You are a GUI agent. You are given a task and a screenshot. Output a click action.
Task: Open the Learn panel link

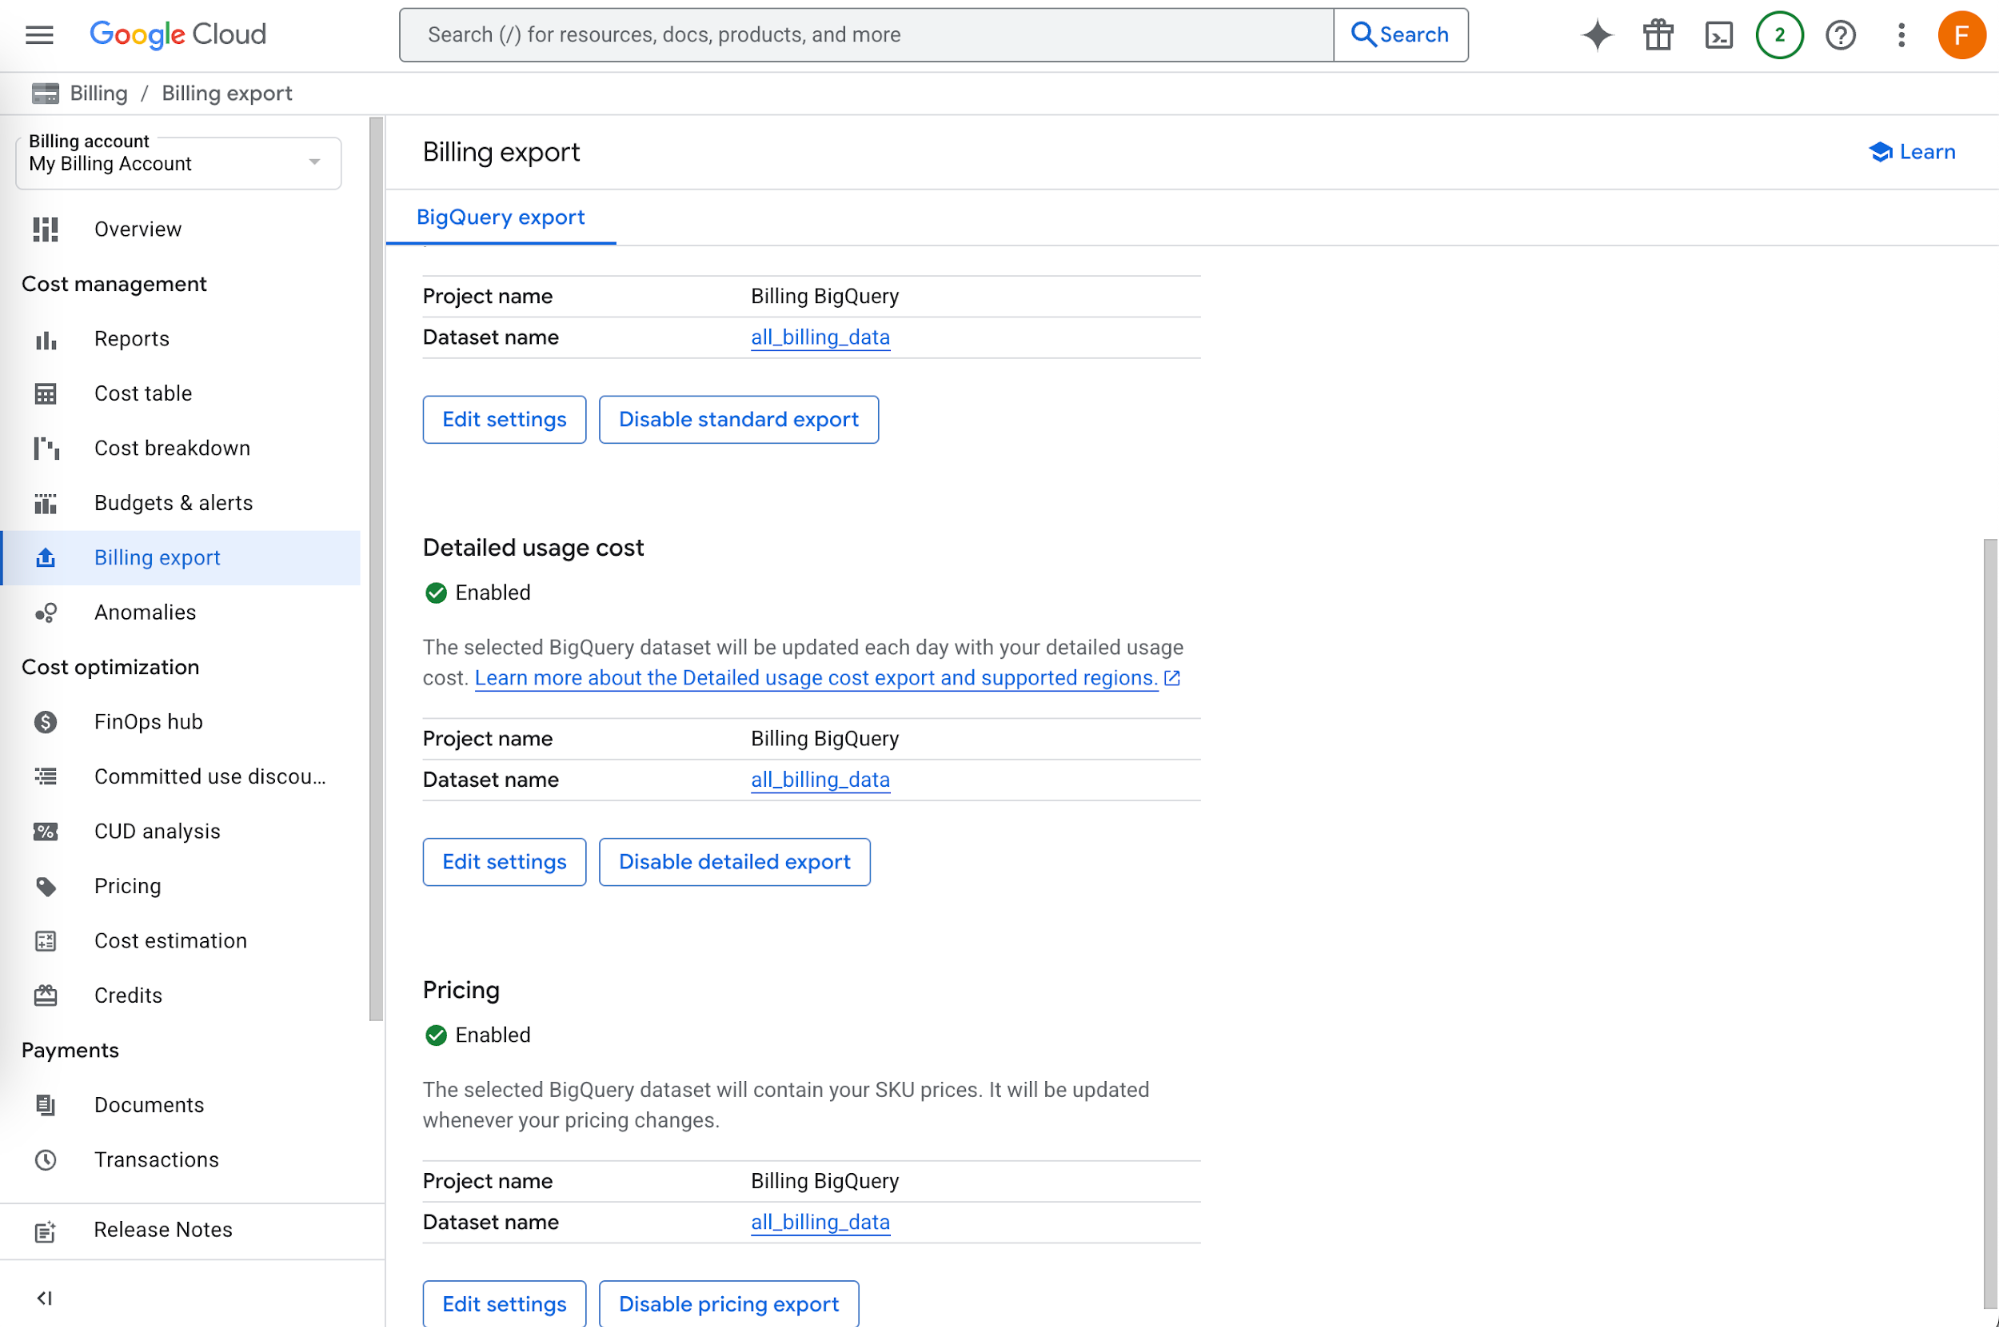(x=1912, y=152)
